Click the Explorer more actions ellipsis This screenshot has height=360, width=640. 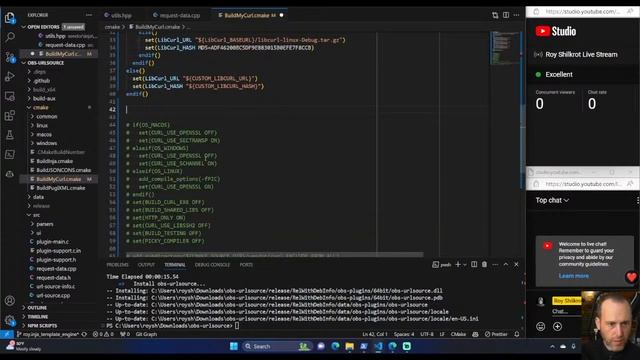click(x=89, y=15)
